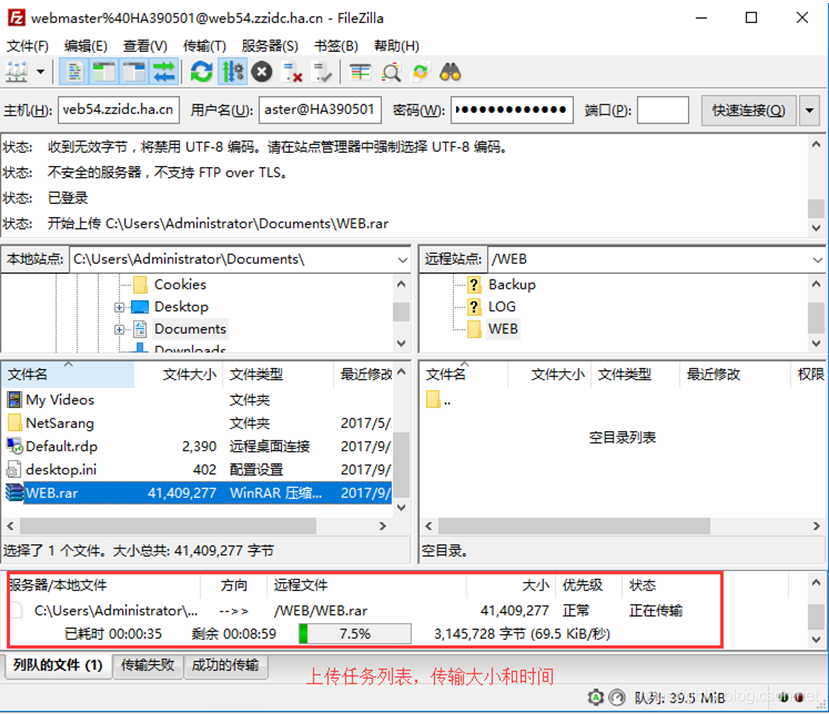Open the 书签(B) menu
Screen dimensions: 829x714
336,46
